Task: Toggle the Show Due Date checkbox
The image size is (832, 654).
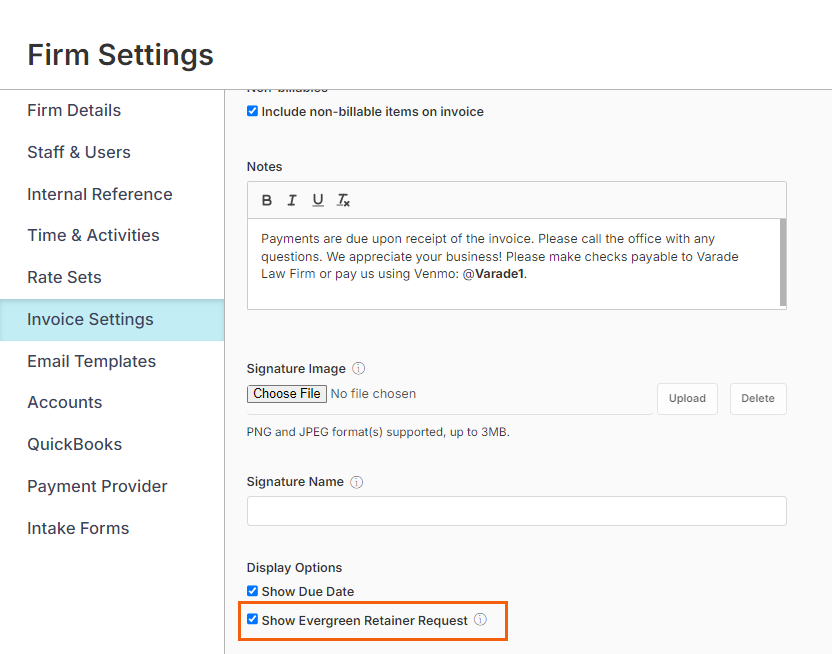Action: point(253,591)
